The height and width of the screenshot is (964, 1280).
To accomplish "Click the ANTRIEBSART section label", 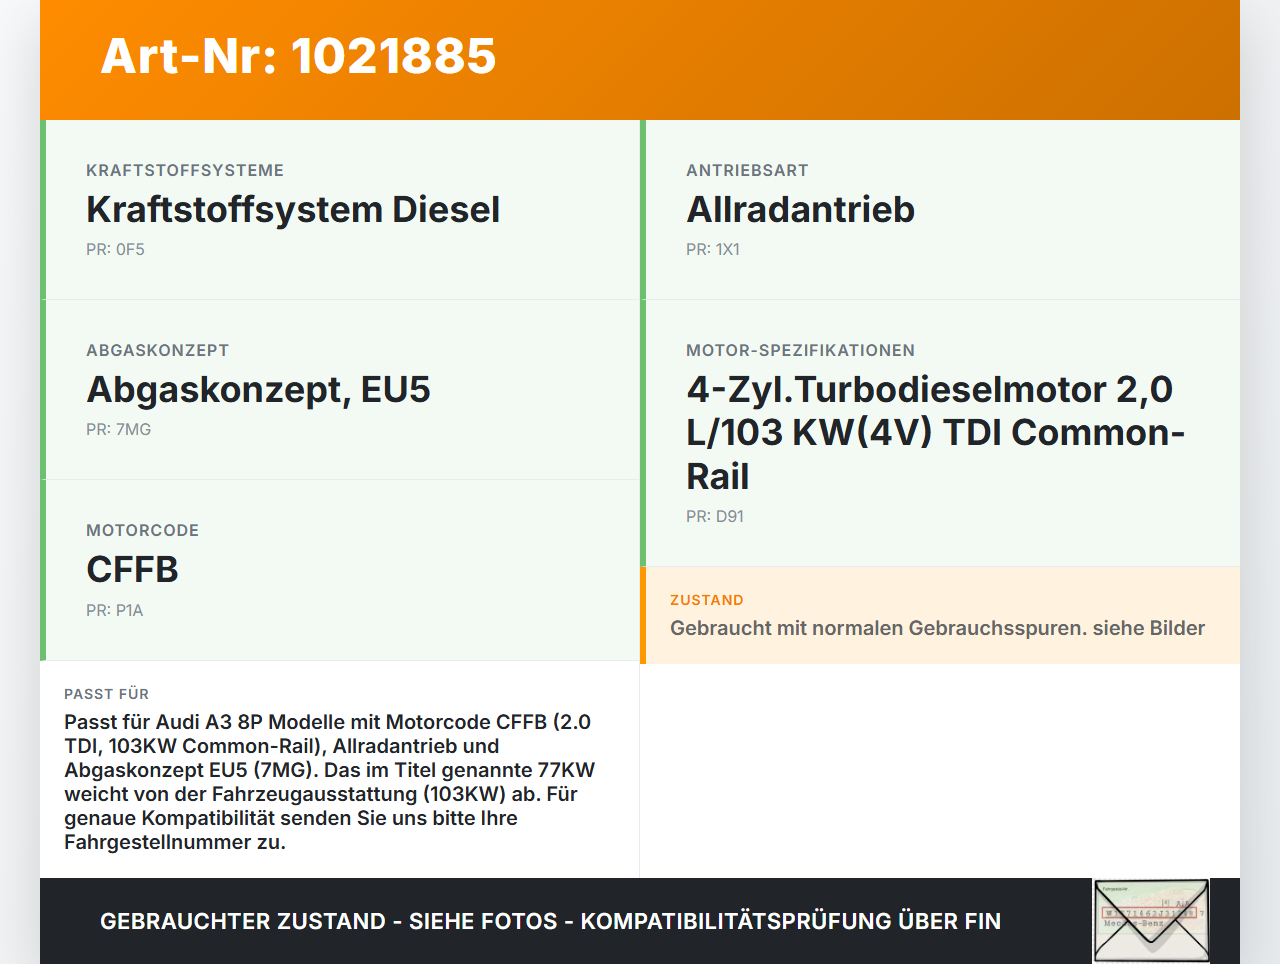I will (x=747, y=170).
